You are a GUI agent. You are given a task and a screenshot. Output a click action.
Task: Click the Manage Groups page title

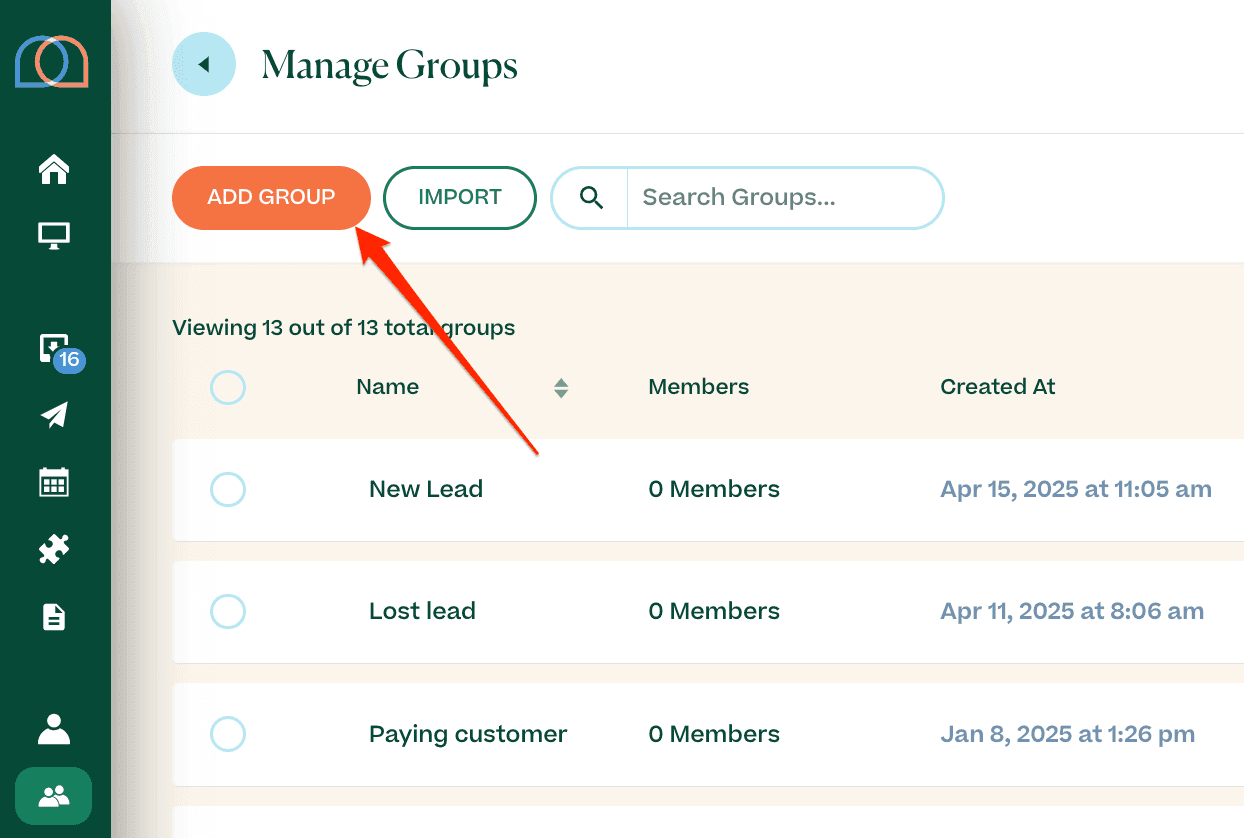click(390, 66)
